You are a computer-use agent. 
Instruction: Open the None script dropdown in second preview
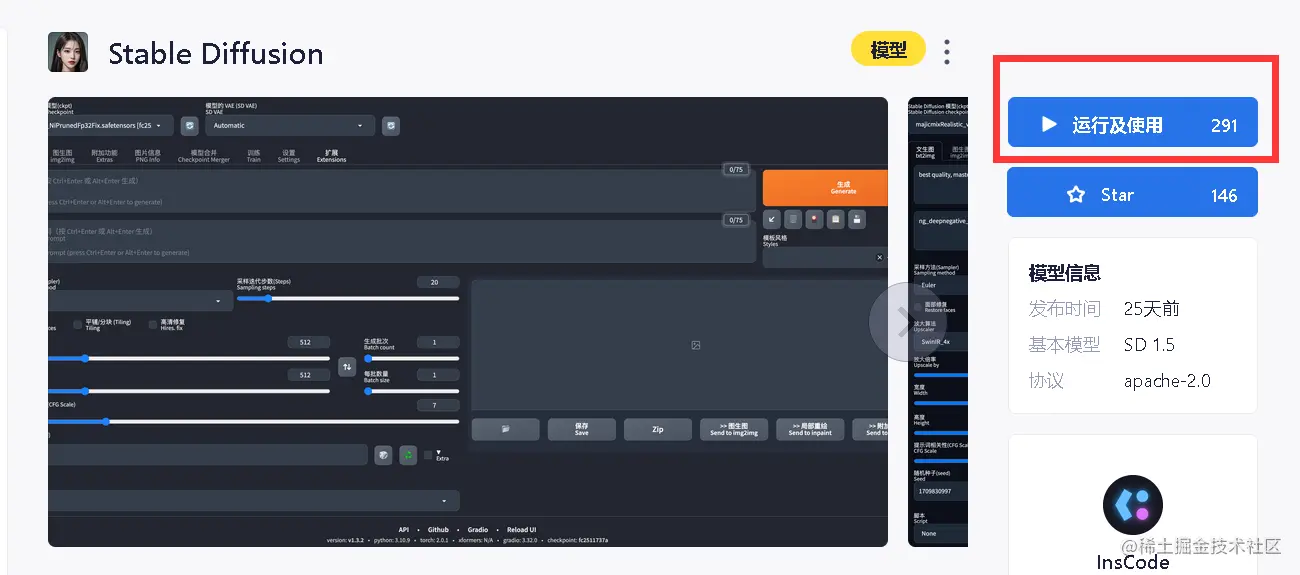point(940,533)
